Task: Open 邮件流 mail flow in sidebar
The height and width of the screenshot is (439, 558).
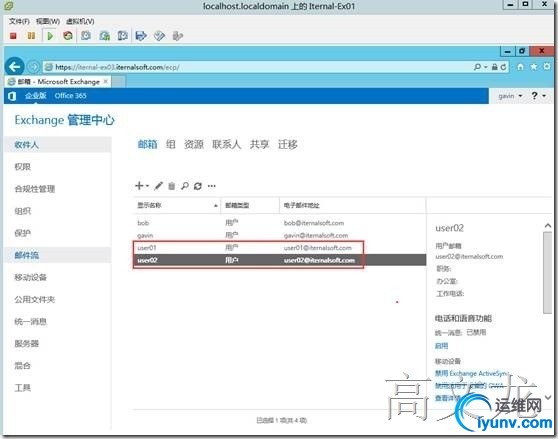Action: pyautogui.click(x=58, y=255)
